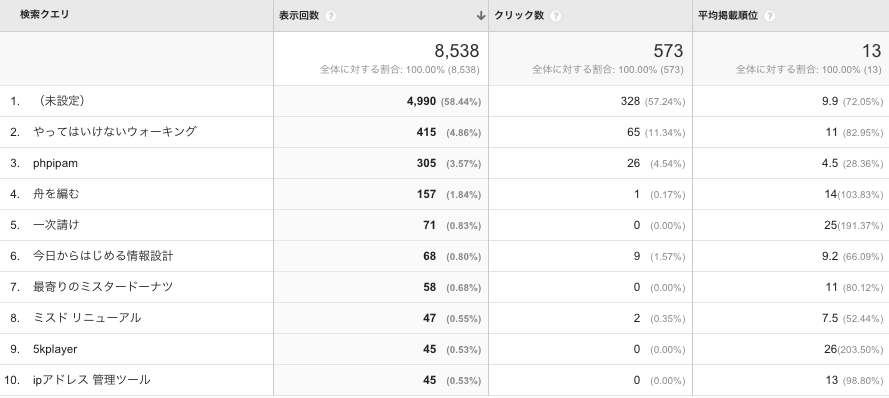Select query ipアドレス 管理ツール

point(91,380)
